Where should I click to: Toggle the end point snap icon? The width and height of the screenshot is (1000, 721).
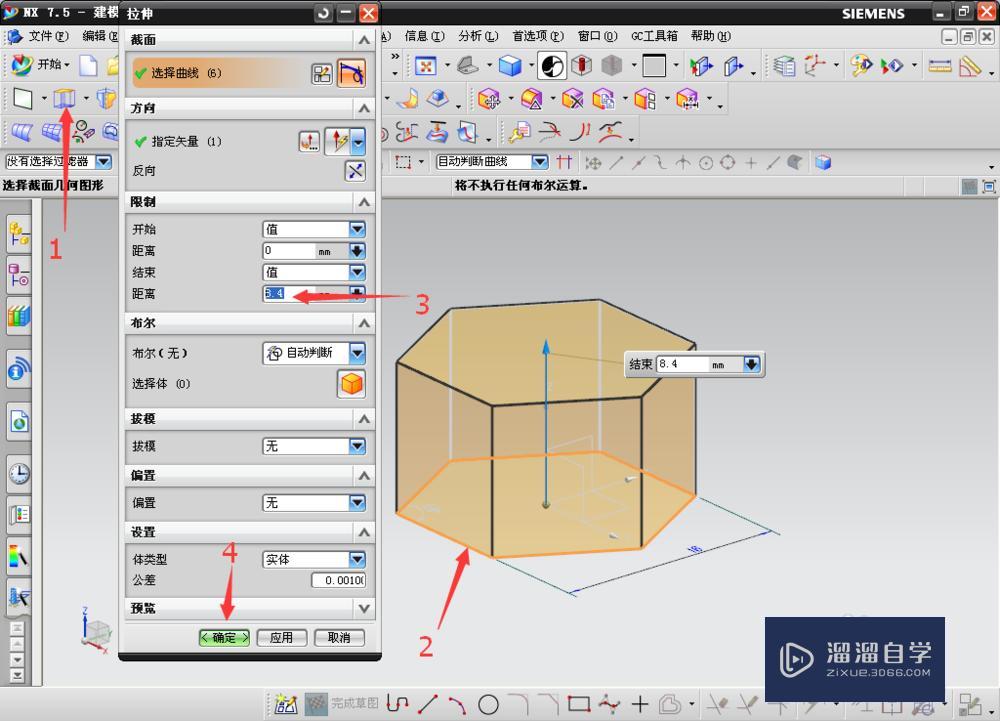tap(616, 163)
